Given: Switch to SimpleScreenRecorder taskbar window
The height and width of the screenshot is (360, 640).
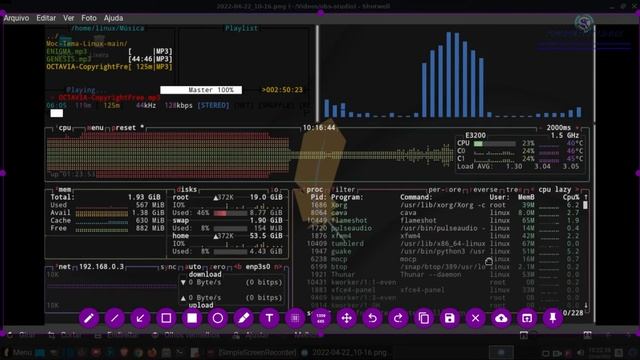Looking at the screenshot, I should (253, 353).
